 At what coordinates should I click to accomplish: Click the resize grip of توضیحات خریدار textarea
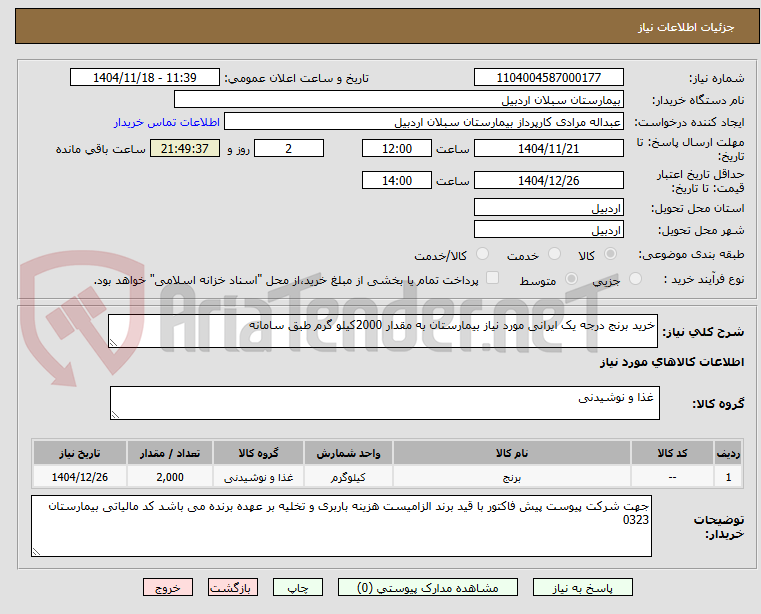pyautogui.click(x=36, y=551)
